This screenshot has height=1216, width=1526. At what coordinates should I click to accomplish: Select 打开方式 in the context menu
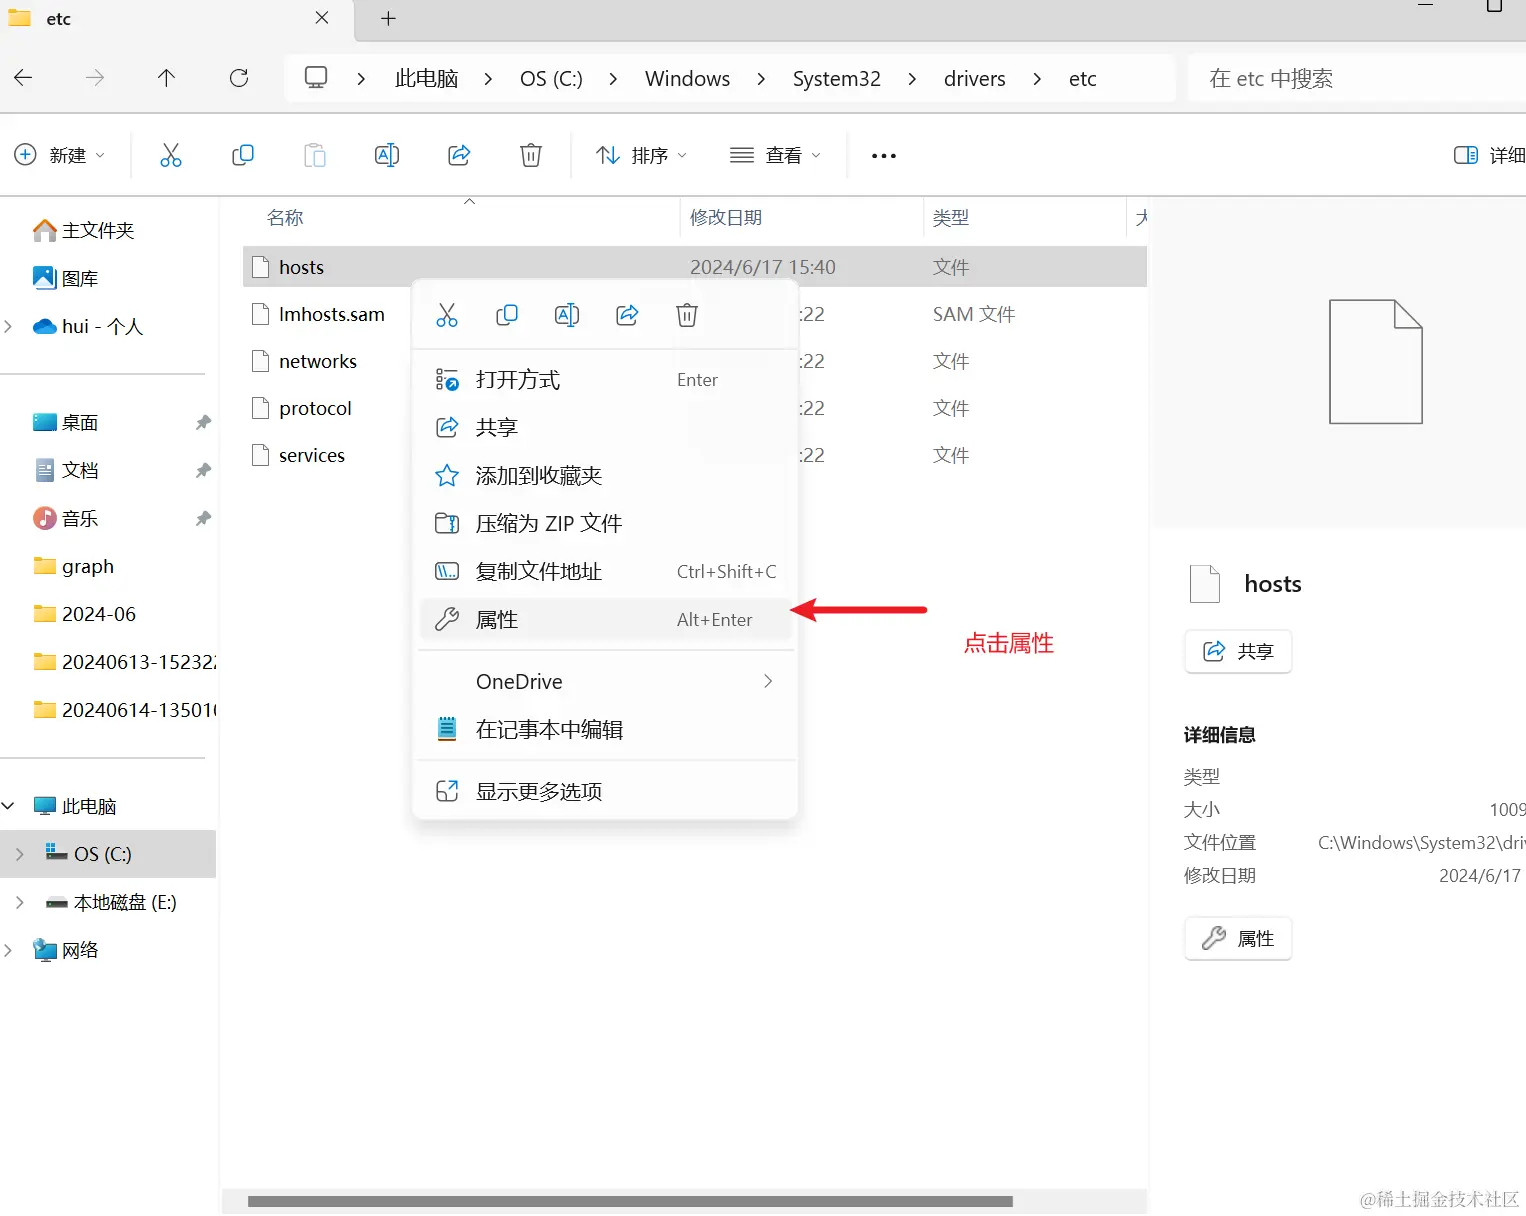tap(606, 380)
